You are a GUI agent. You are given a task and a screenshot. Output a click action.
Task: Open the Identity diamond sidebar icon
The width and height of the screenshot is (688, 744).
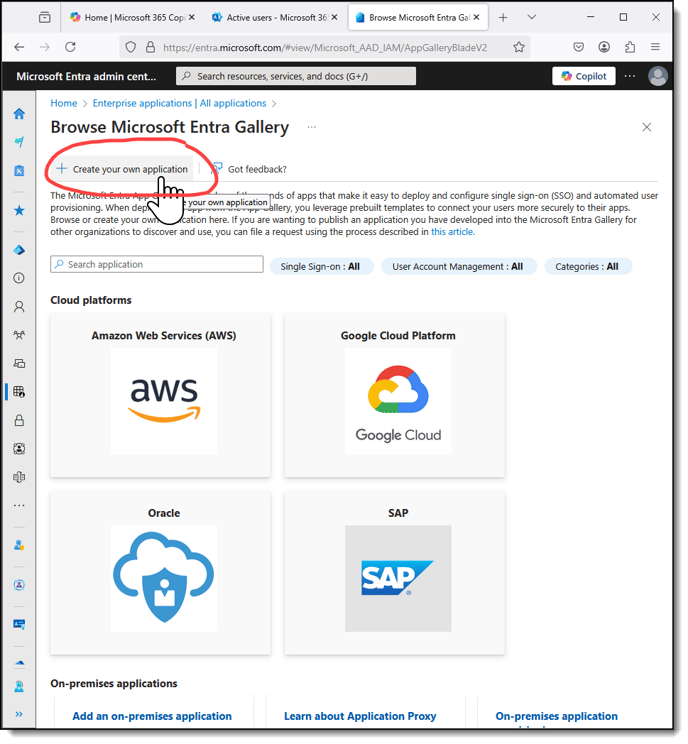point(19,250)
